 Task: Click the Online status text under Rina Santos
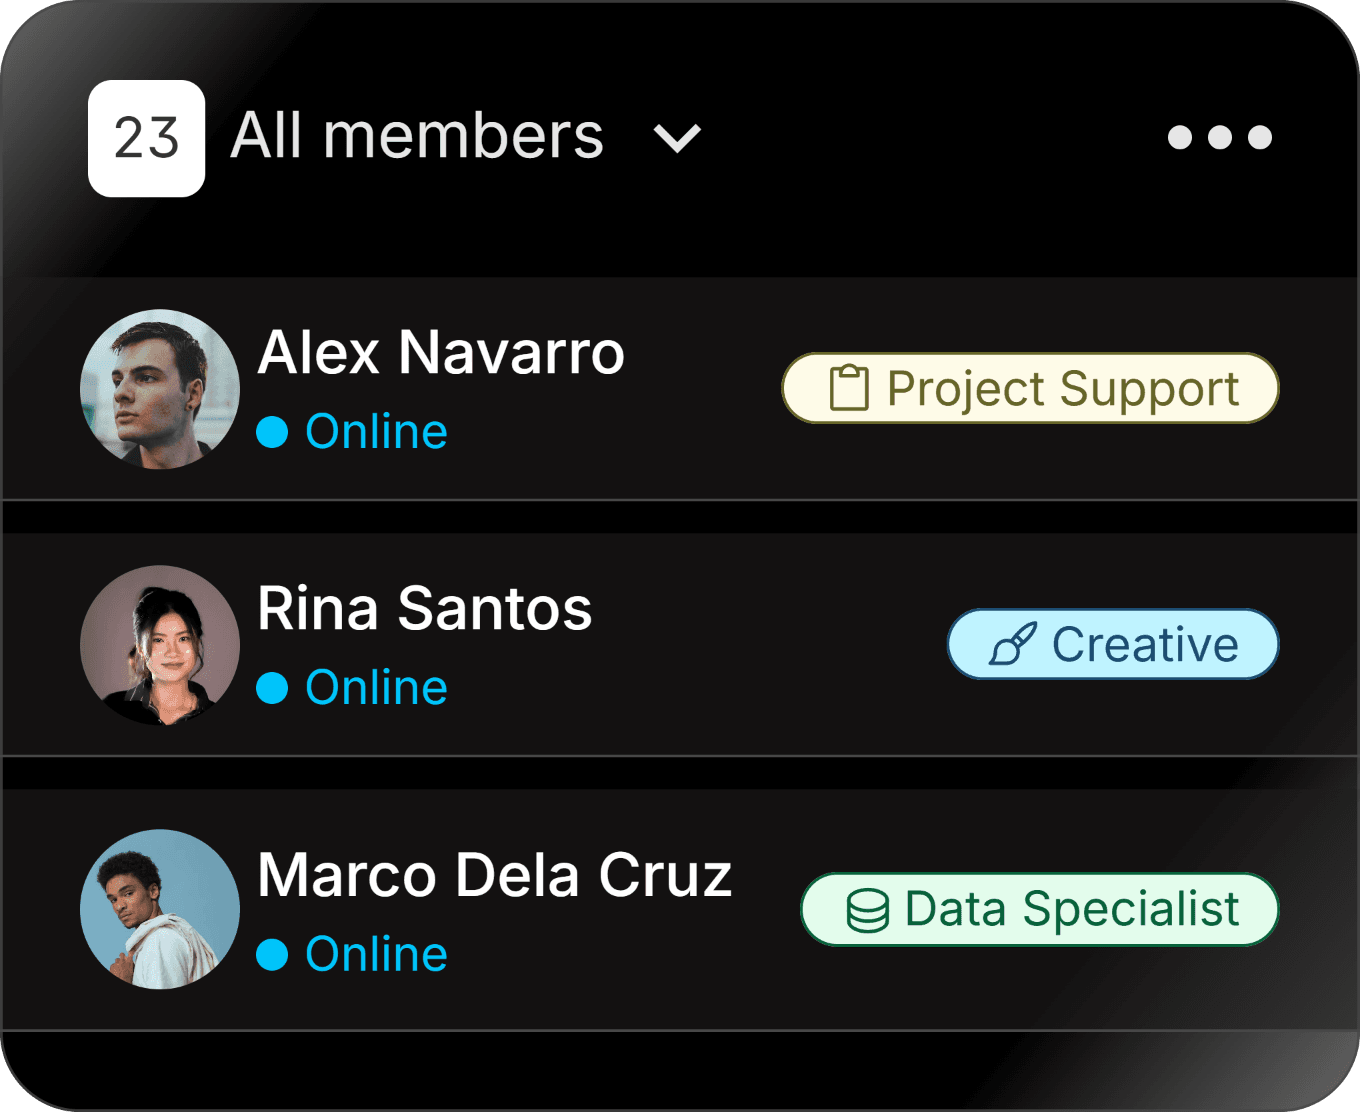pyautogui.click(x=376, y=688)
